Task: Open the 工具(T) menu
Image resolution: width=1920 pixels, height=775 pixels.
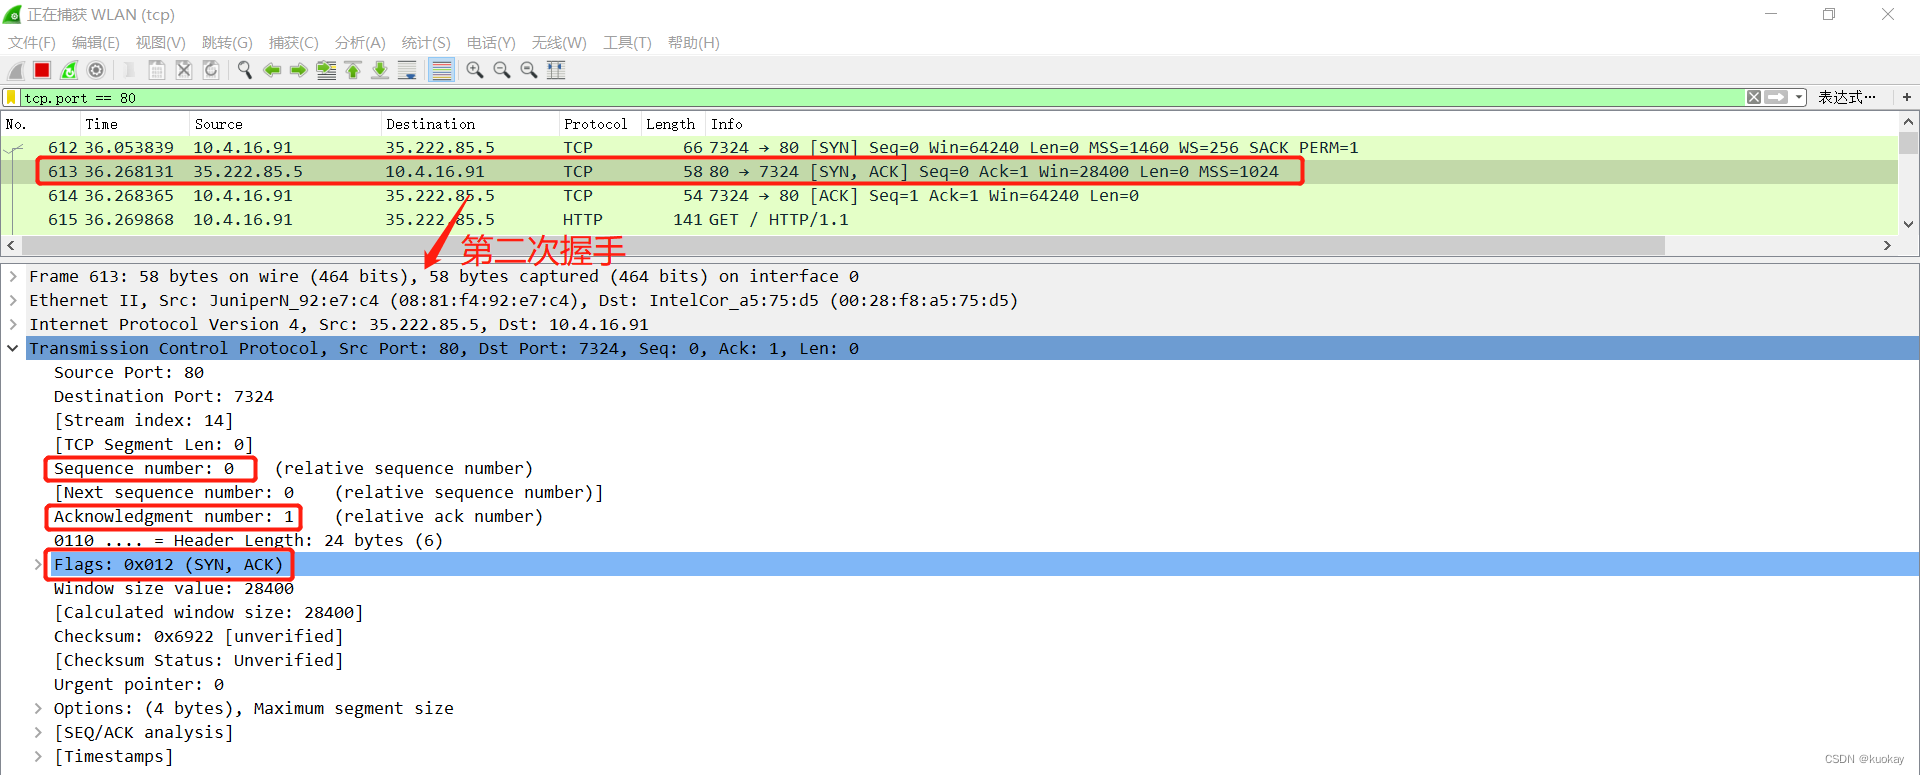Action: click(x=627, y=42)
